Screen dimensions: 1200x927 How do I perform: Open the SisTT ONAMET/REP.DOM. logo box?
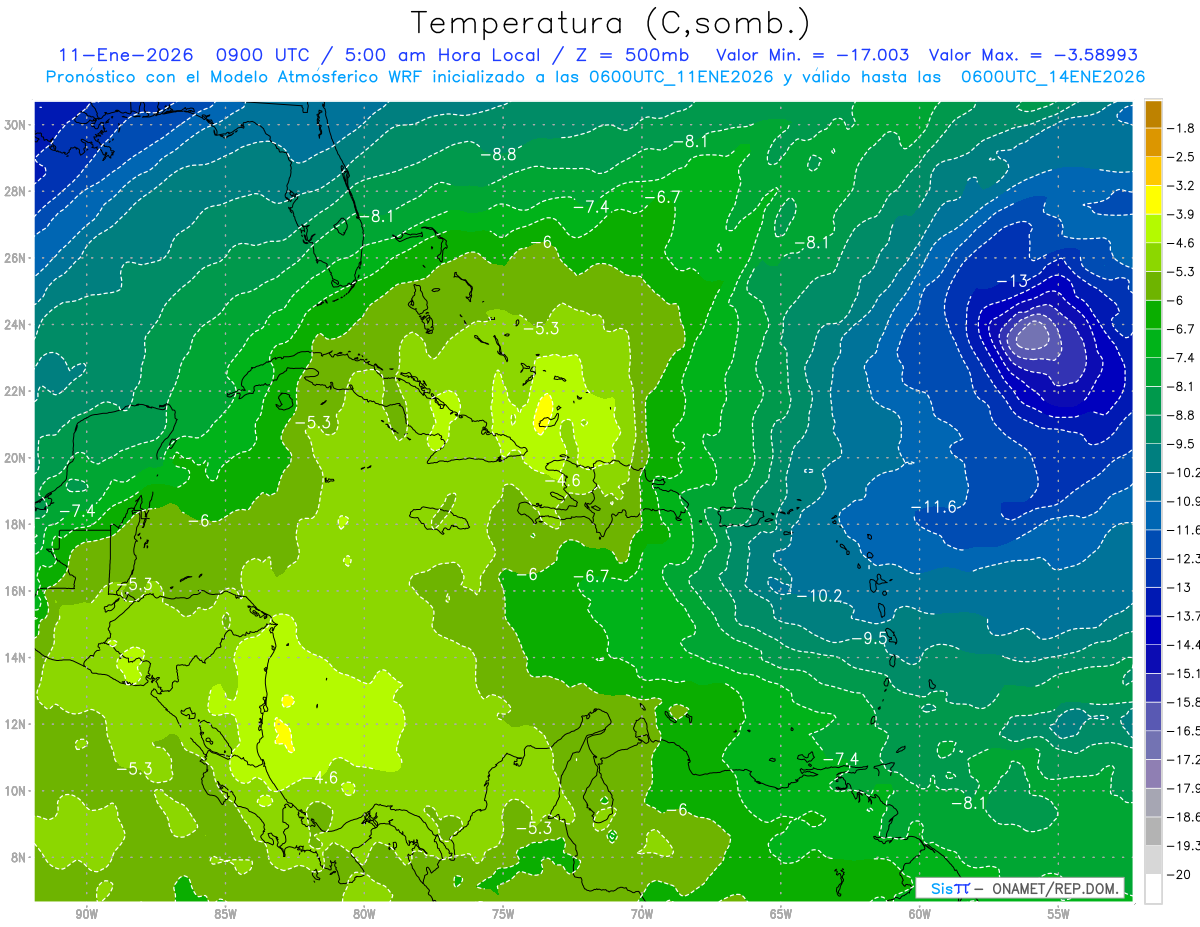(x=1021, y=888)
